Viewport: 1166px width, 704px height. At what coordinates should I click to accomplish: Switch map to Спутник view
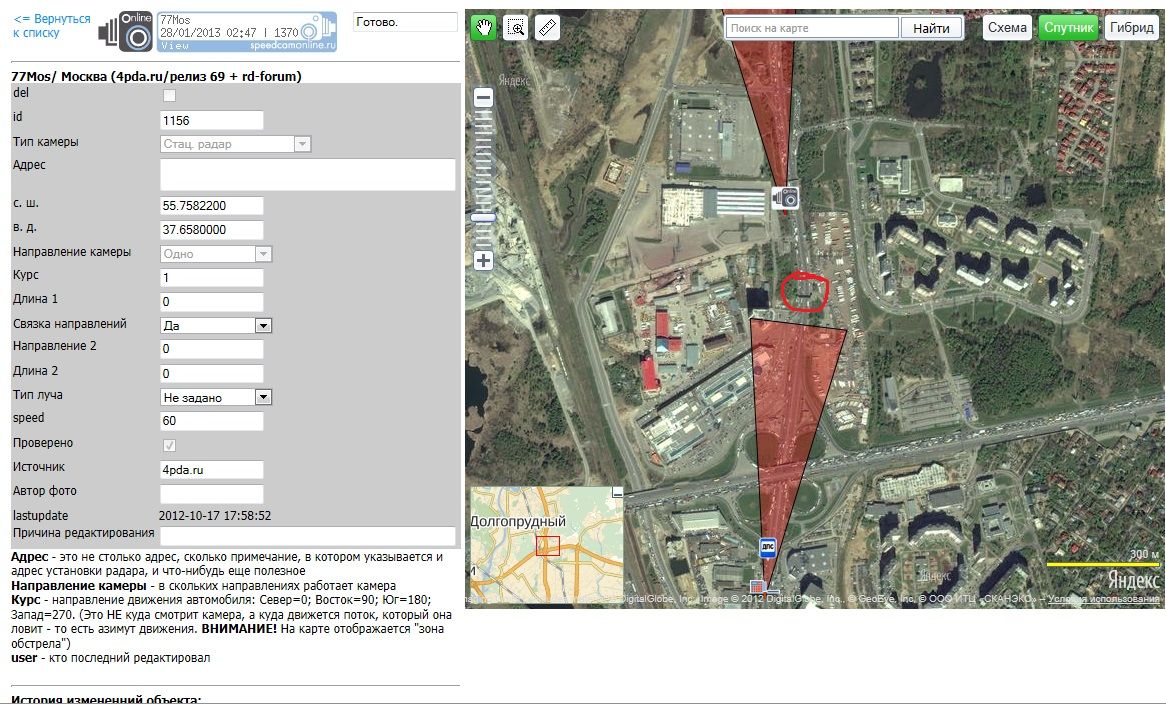point(1069,28)
